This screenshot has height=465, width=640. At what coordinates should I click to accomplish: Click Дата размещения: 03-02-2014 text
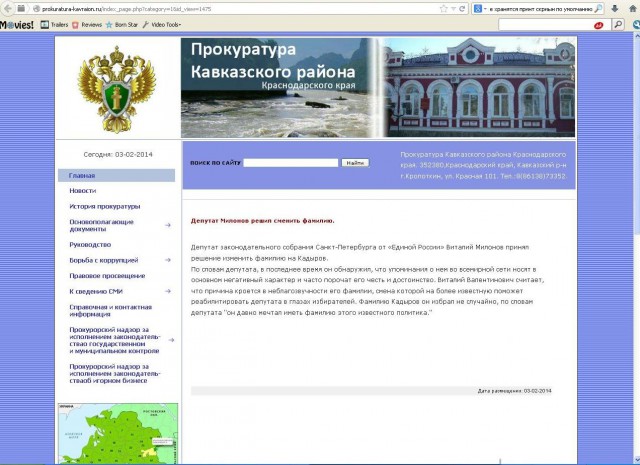click(x=514, y=391)
